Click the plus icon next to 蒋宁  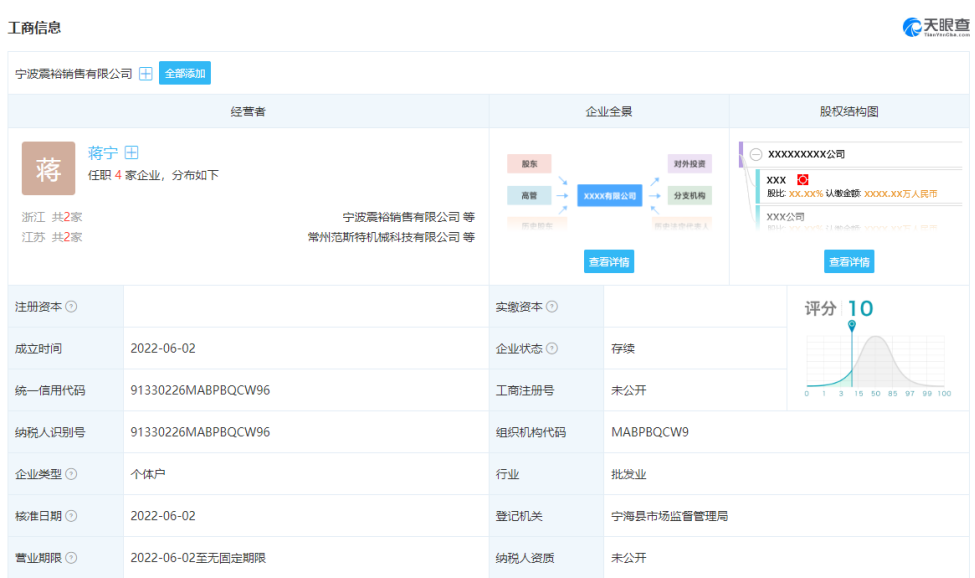coord(131,153)
